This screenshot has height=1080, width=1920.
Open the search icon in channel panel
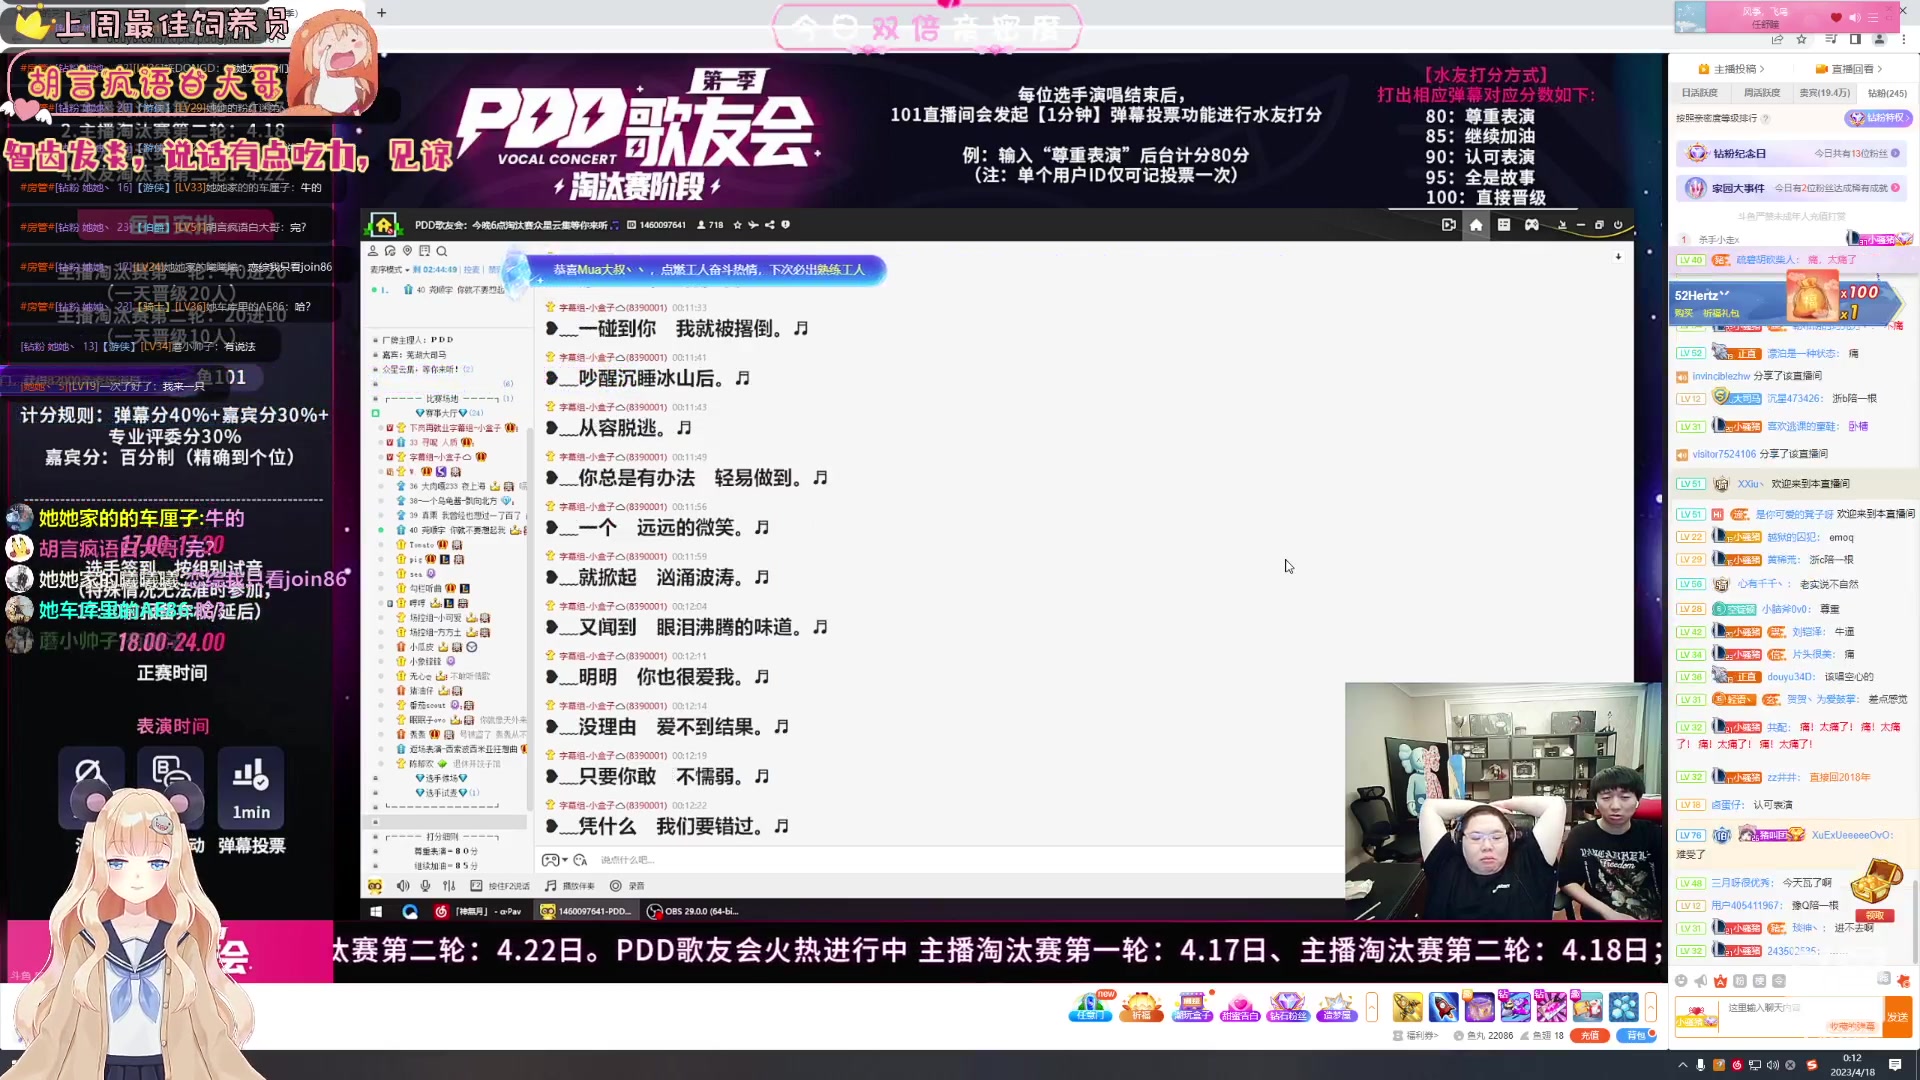442,251
